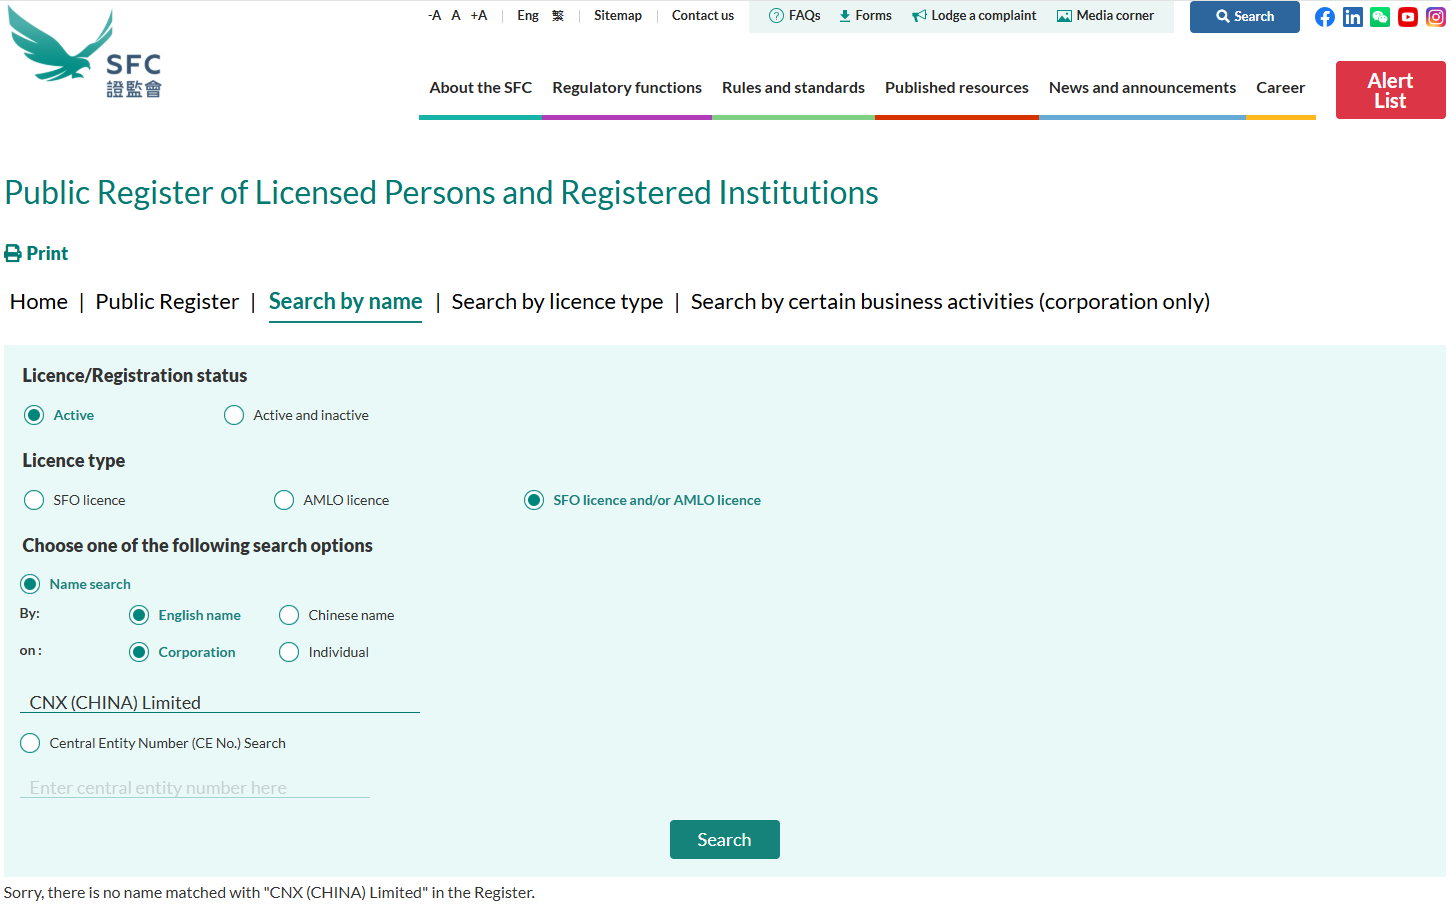Image resolution: width=1451 pixels, height=905 pixels.
Task: Open the Published resources menu
Action: pyautogui.click(x=957, y=88)
